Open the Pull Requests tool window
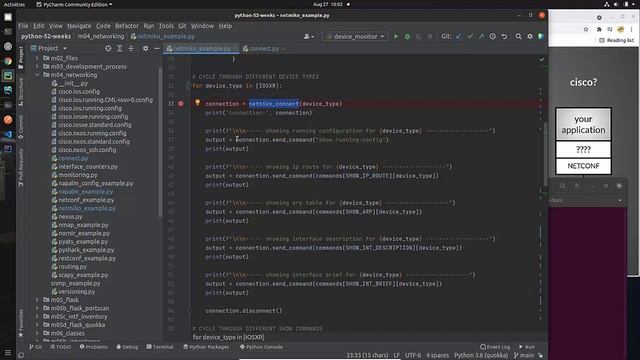 point(21,167)
